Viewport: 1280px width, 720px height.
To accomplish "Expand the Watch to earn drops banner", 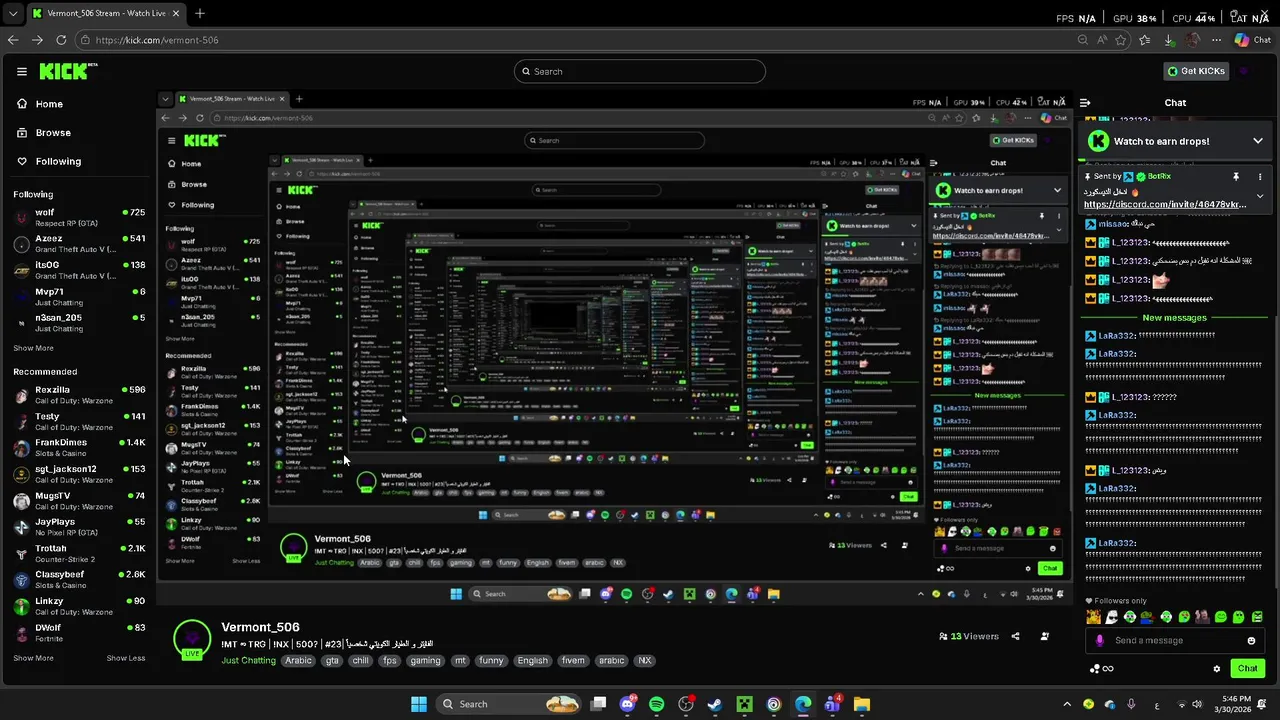I will 1258,141.
